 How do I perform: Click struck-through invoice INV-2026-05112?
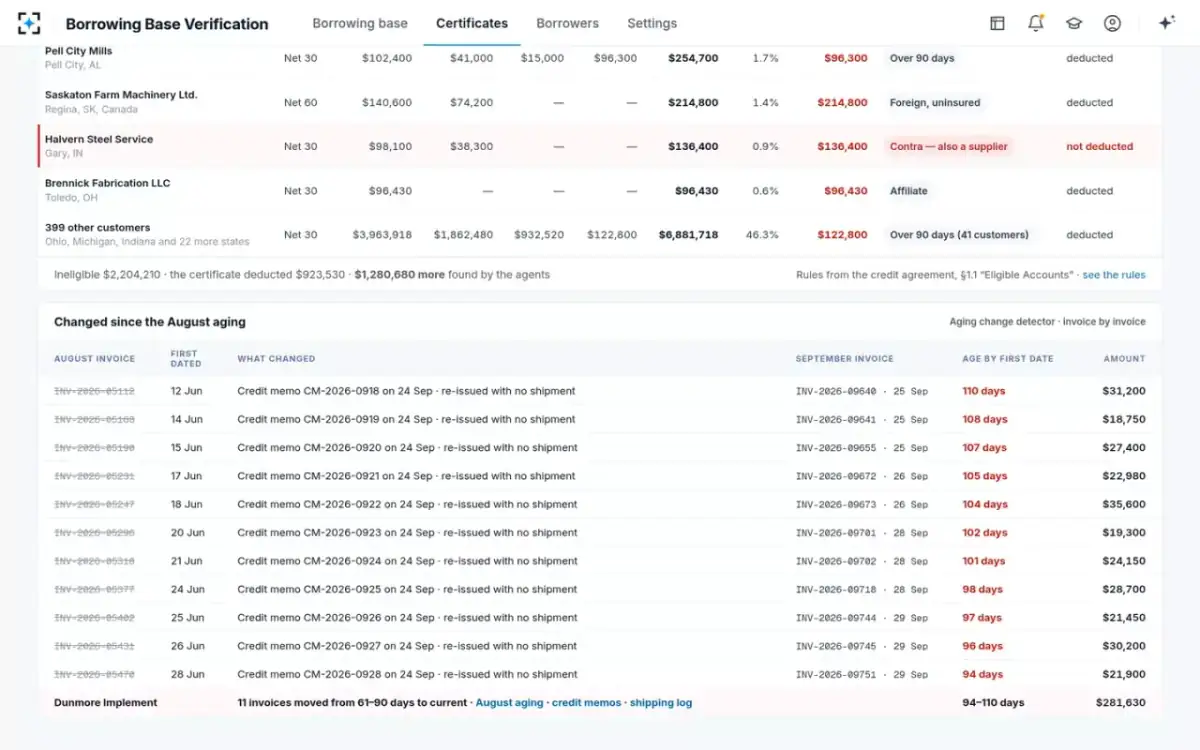(x=94, y=391)
